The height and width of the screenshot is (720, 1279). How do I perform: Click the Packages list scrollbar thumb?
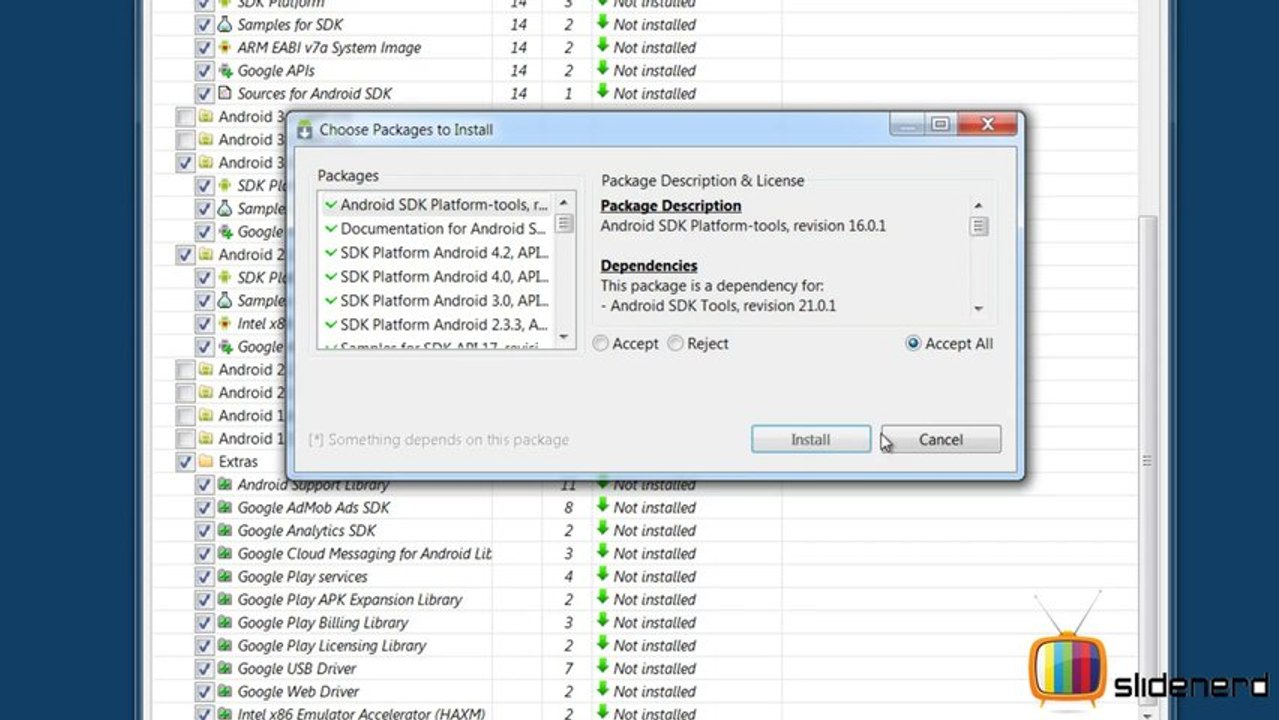pos(564,223)
